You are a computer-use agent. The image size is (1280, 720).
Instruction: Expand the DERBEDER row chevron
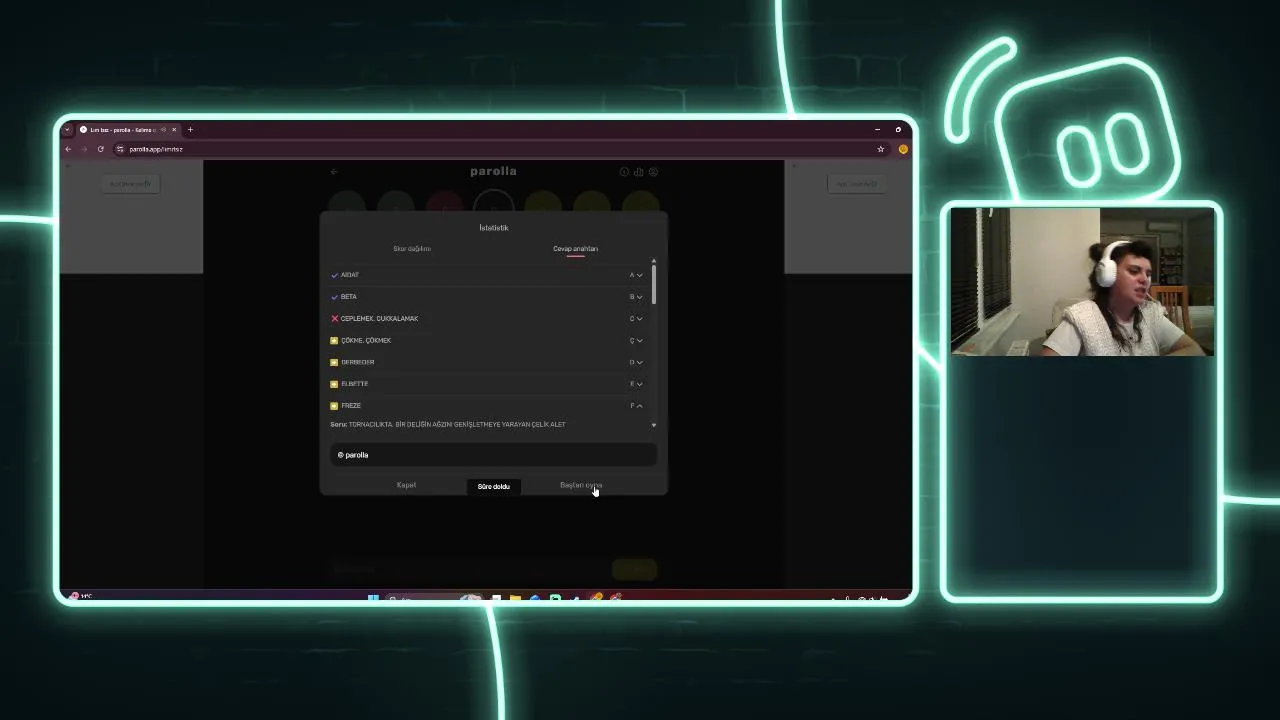click(639, 362)
